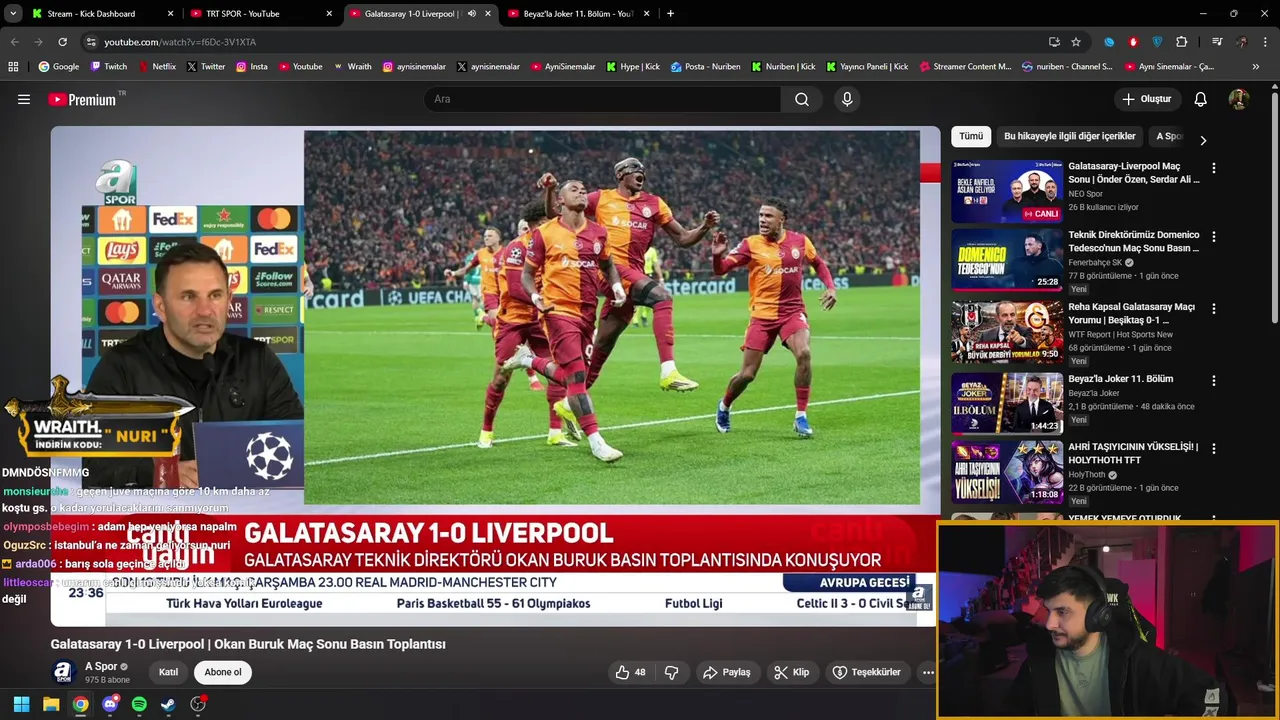Reload the page in Chrome

[62, 42]
